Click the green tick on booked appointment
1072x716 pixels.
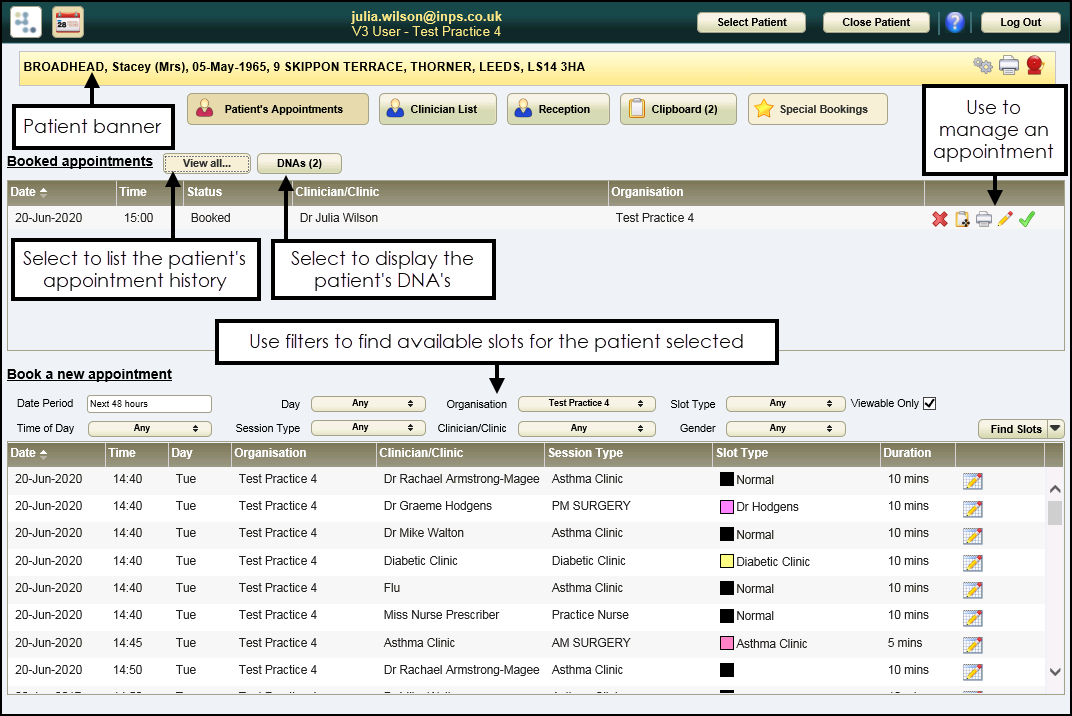[1027, 219]
